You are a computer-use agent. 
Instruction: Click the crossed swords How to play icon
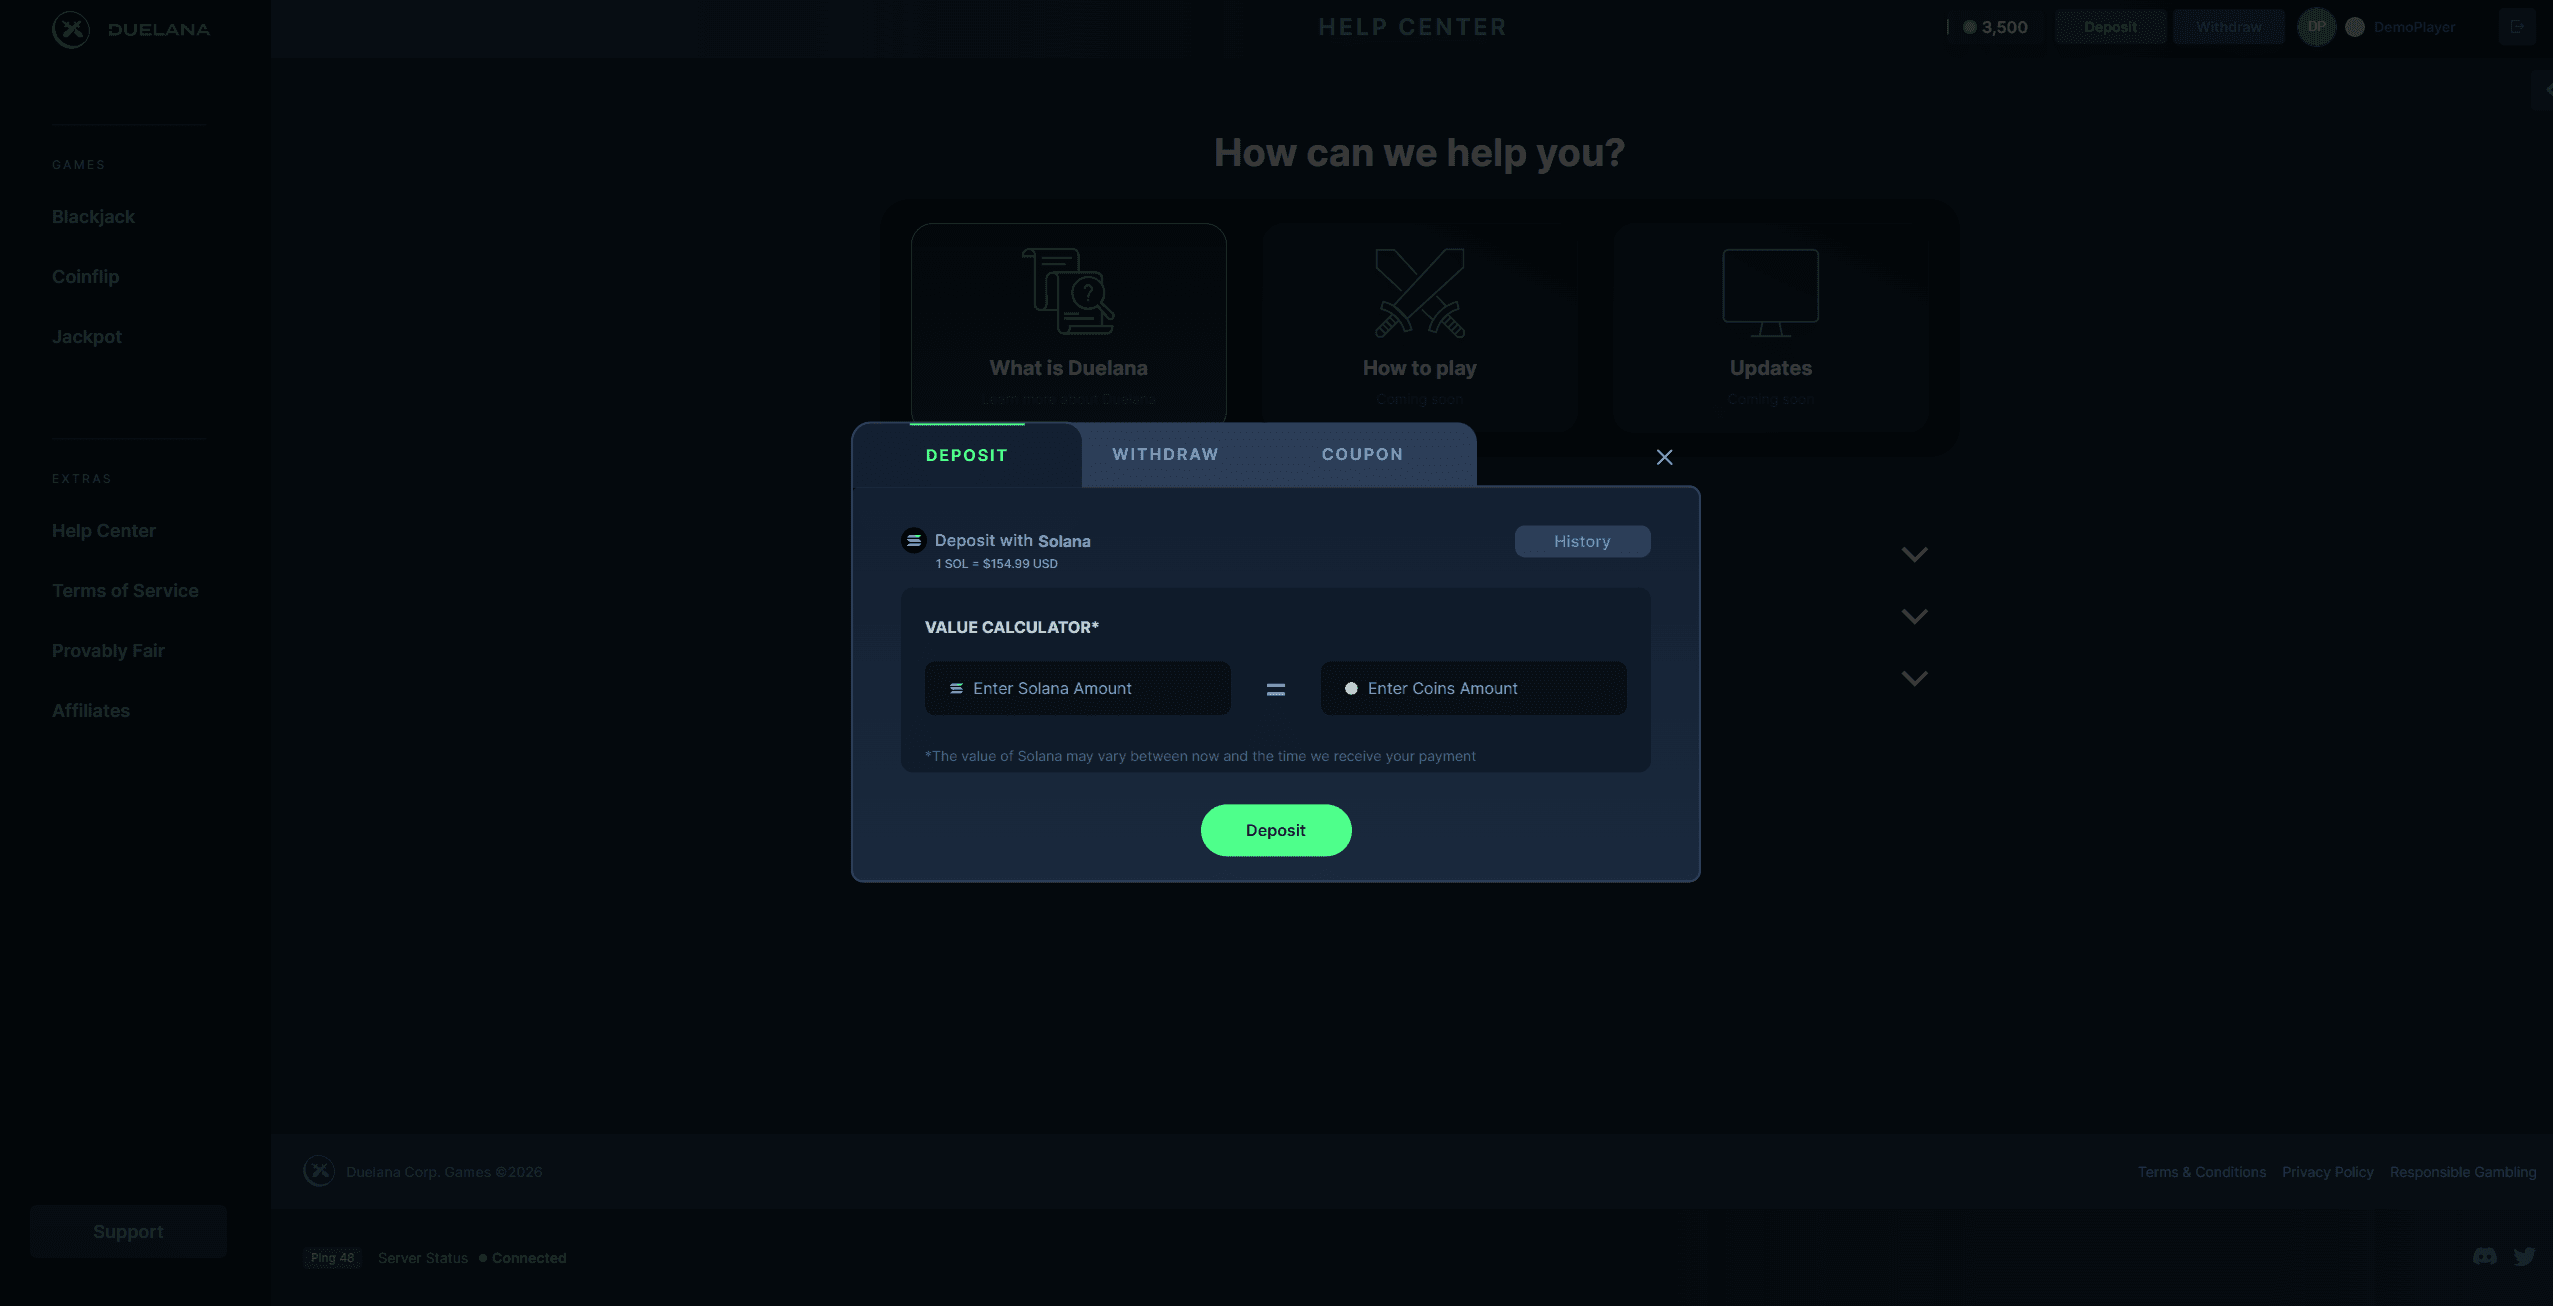1419,292
